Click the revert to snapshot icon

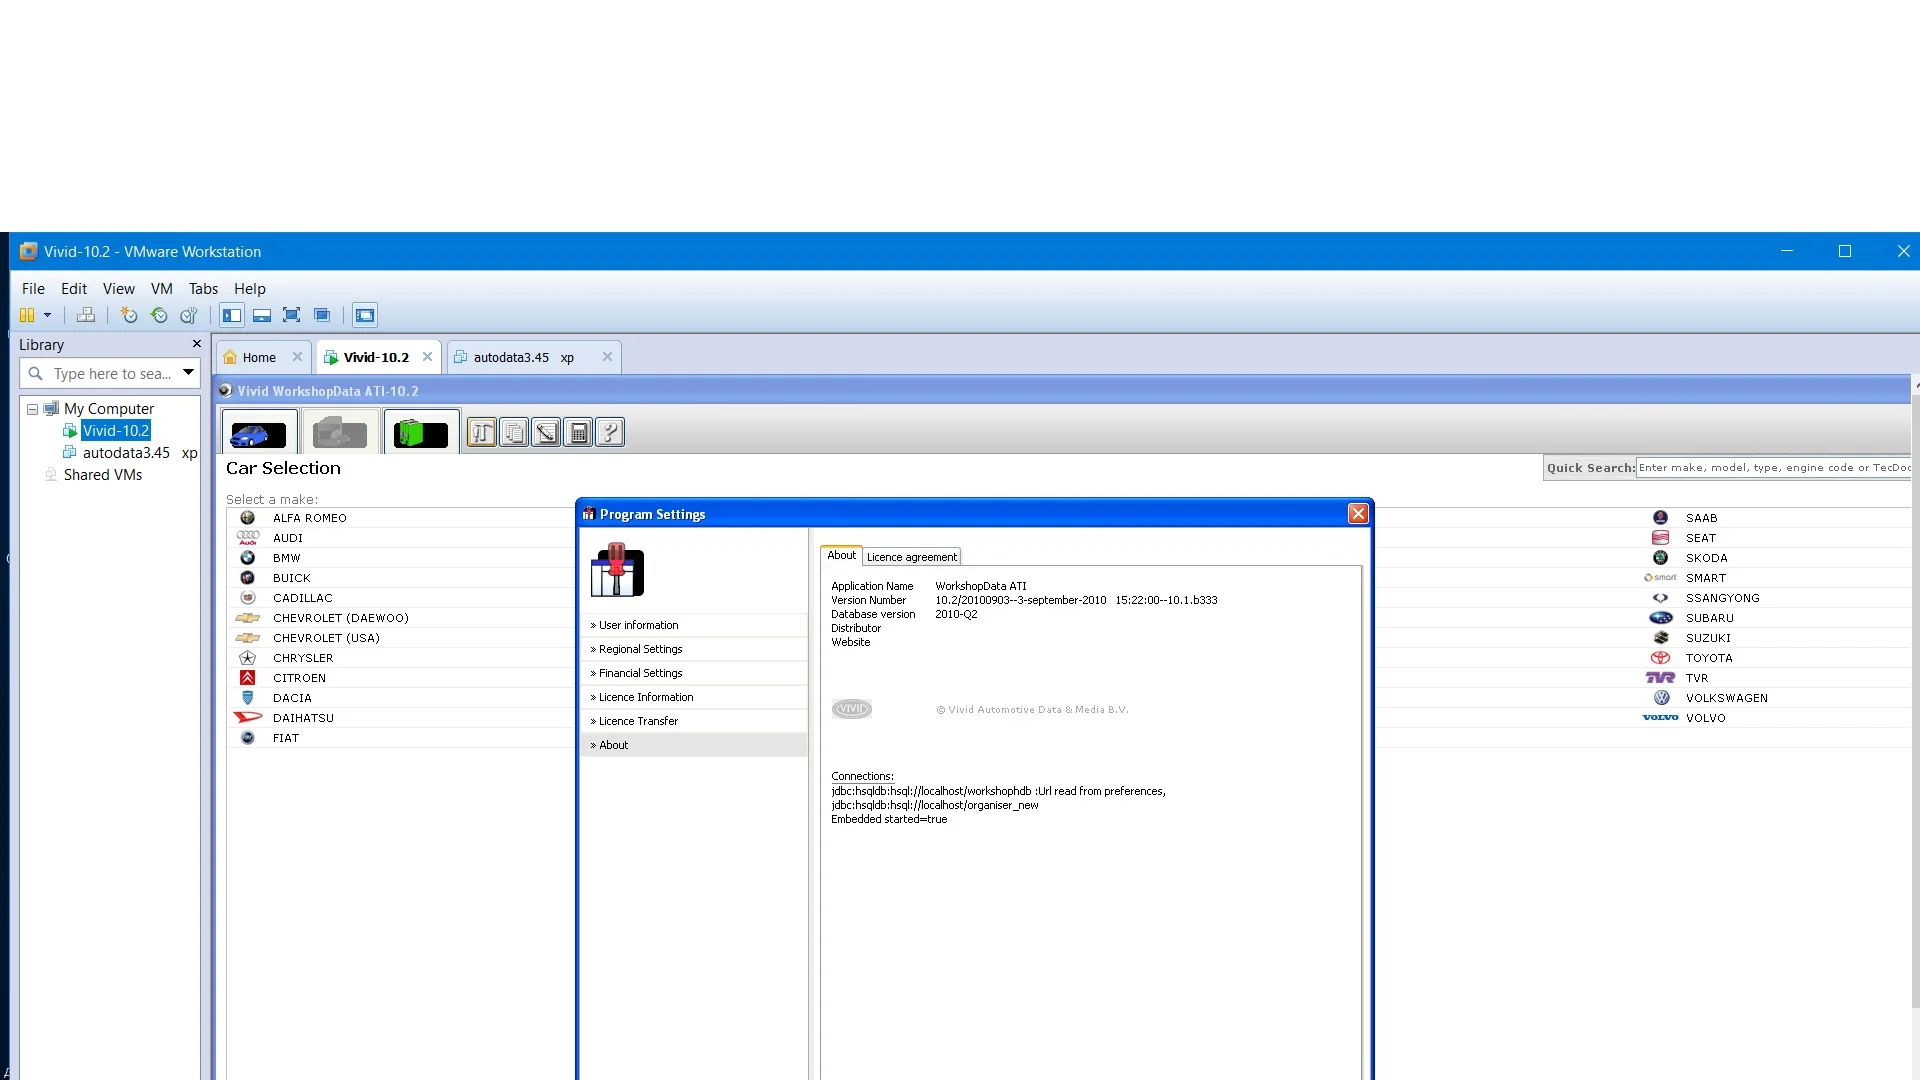[x=159, y=315]
